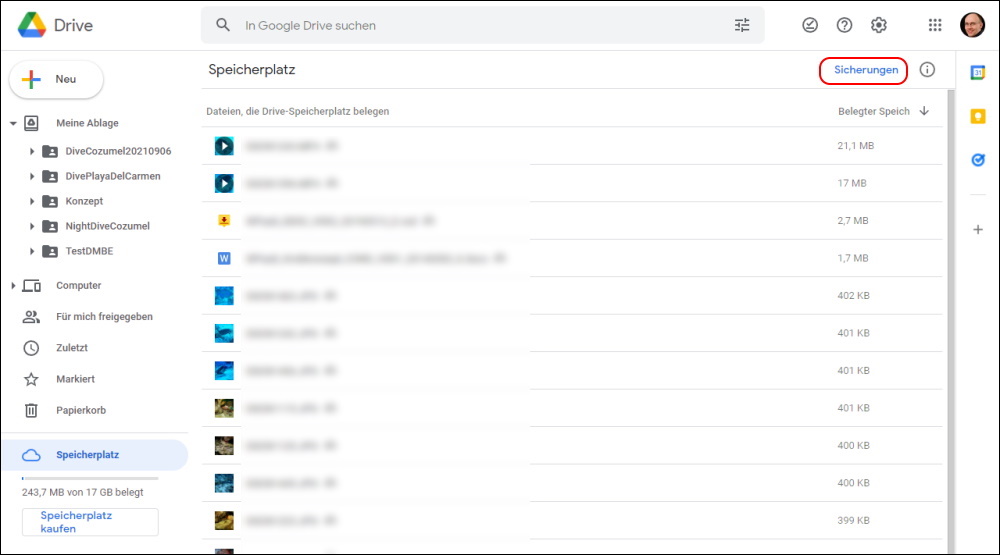This screenshot has width=1000, height=555.
Task: Click Dateien, die Drive-Speicherplatz belegen header
Action: coord(297,111)
